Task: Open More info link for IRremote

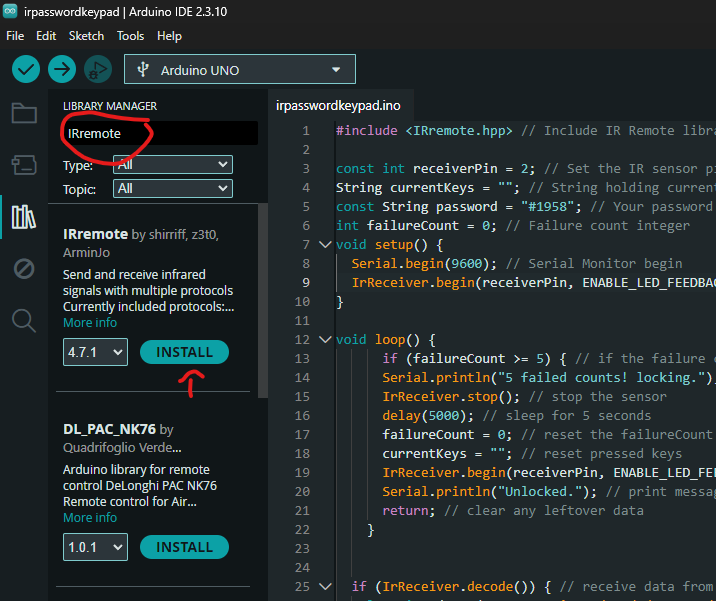Action: (x=90, y=323)
